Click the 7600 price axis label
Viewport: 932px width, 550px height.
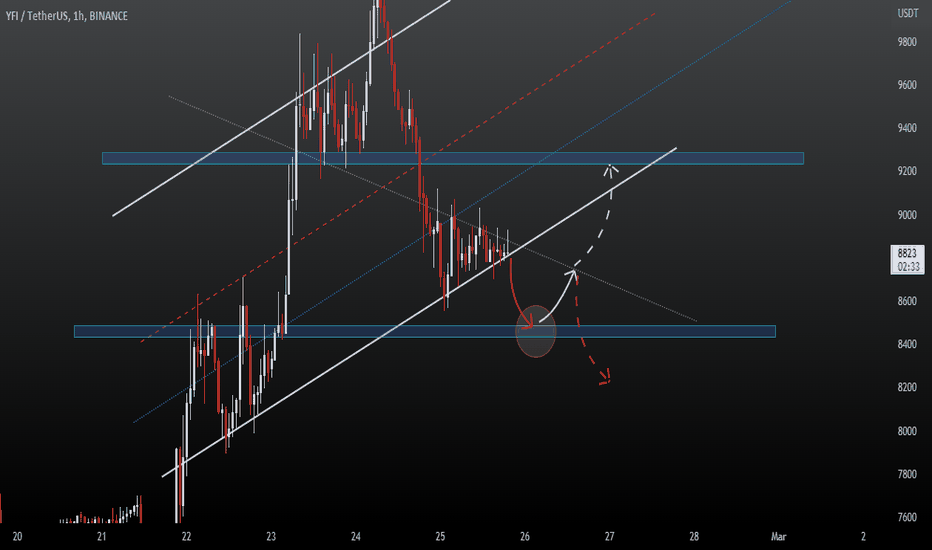coord(907,517)
